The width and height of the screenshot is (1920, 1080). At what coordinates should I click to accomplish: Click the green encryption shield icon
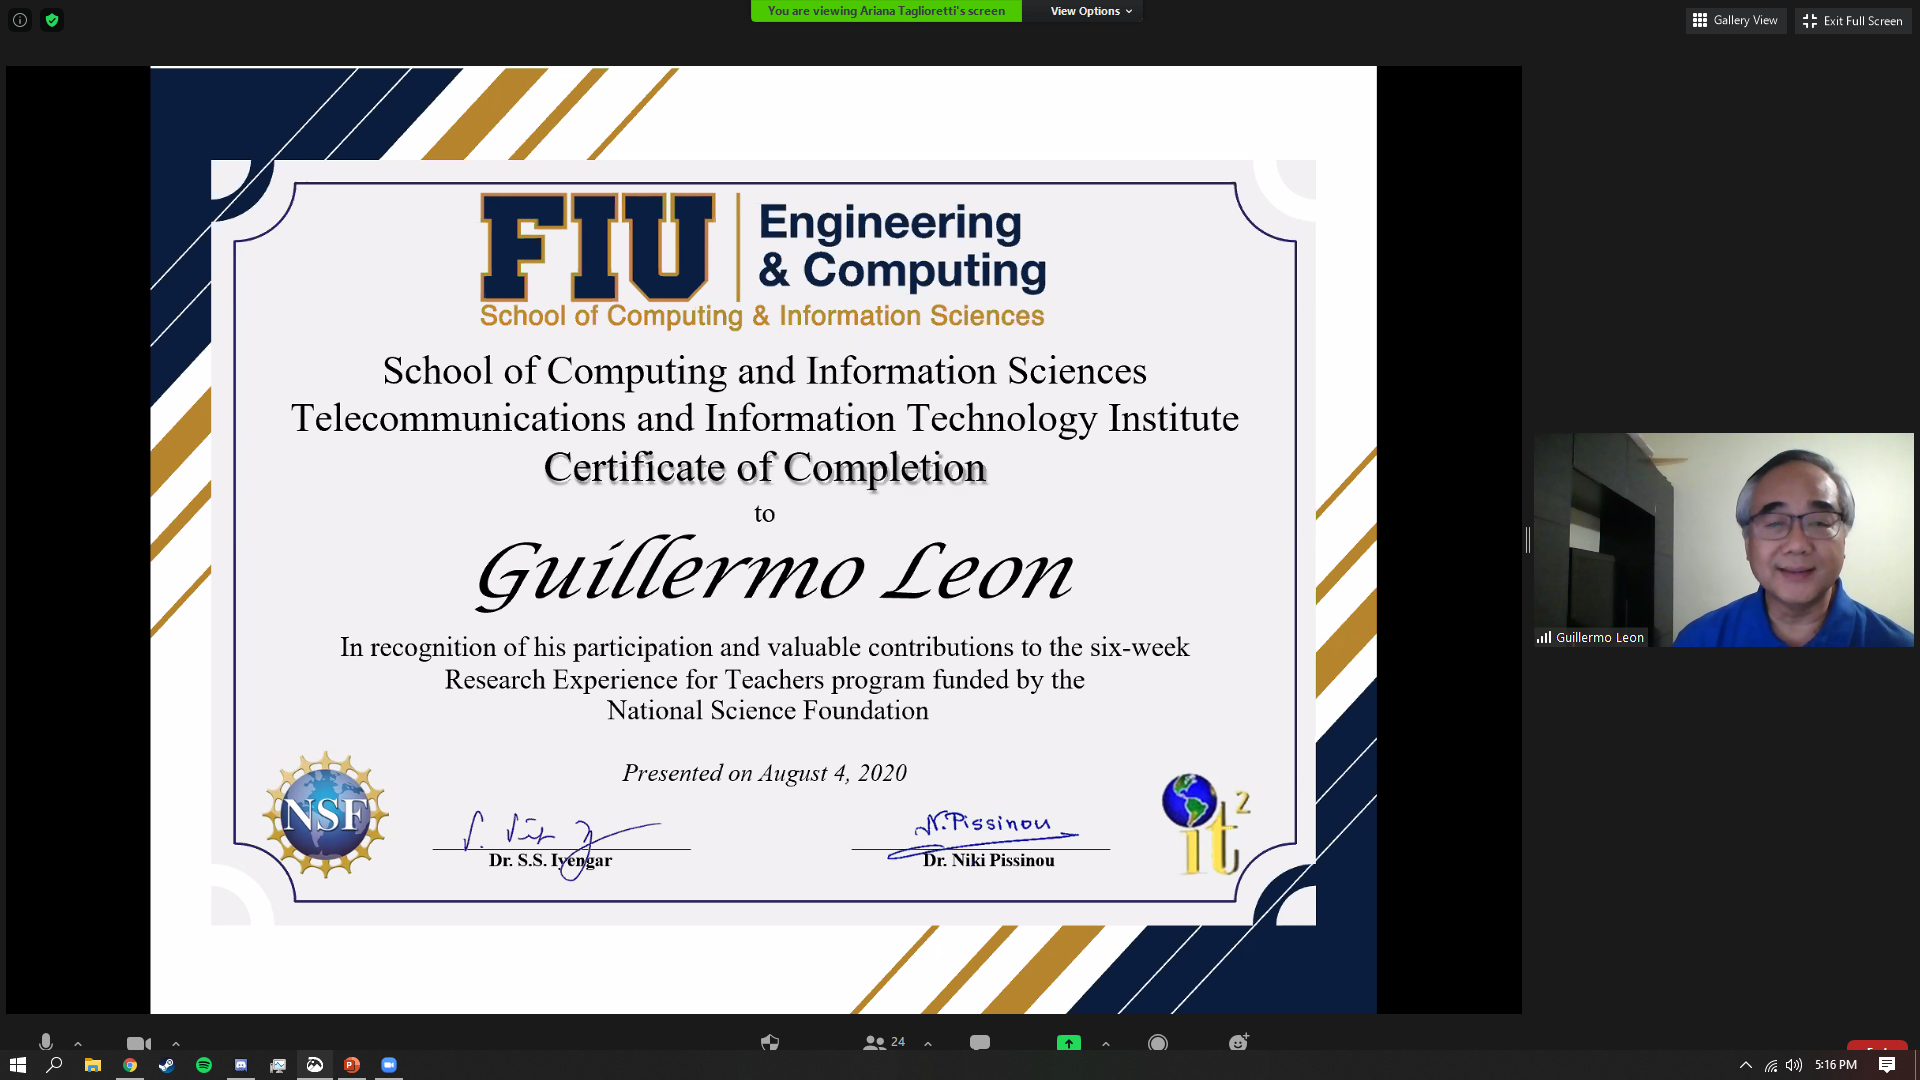tap(52, 20)
